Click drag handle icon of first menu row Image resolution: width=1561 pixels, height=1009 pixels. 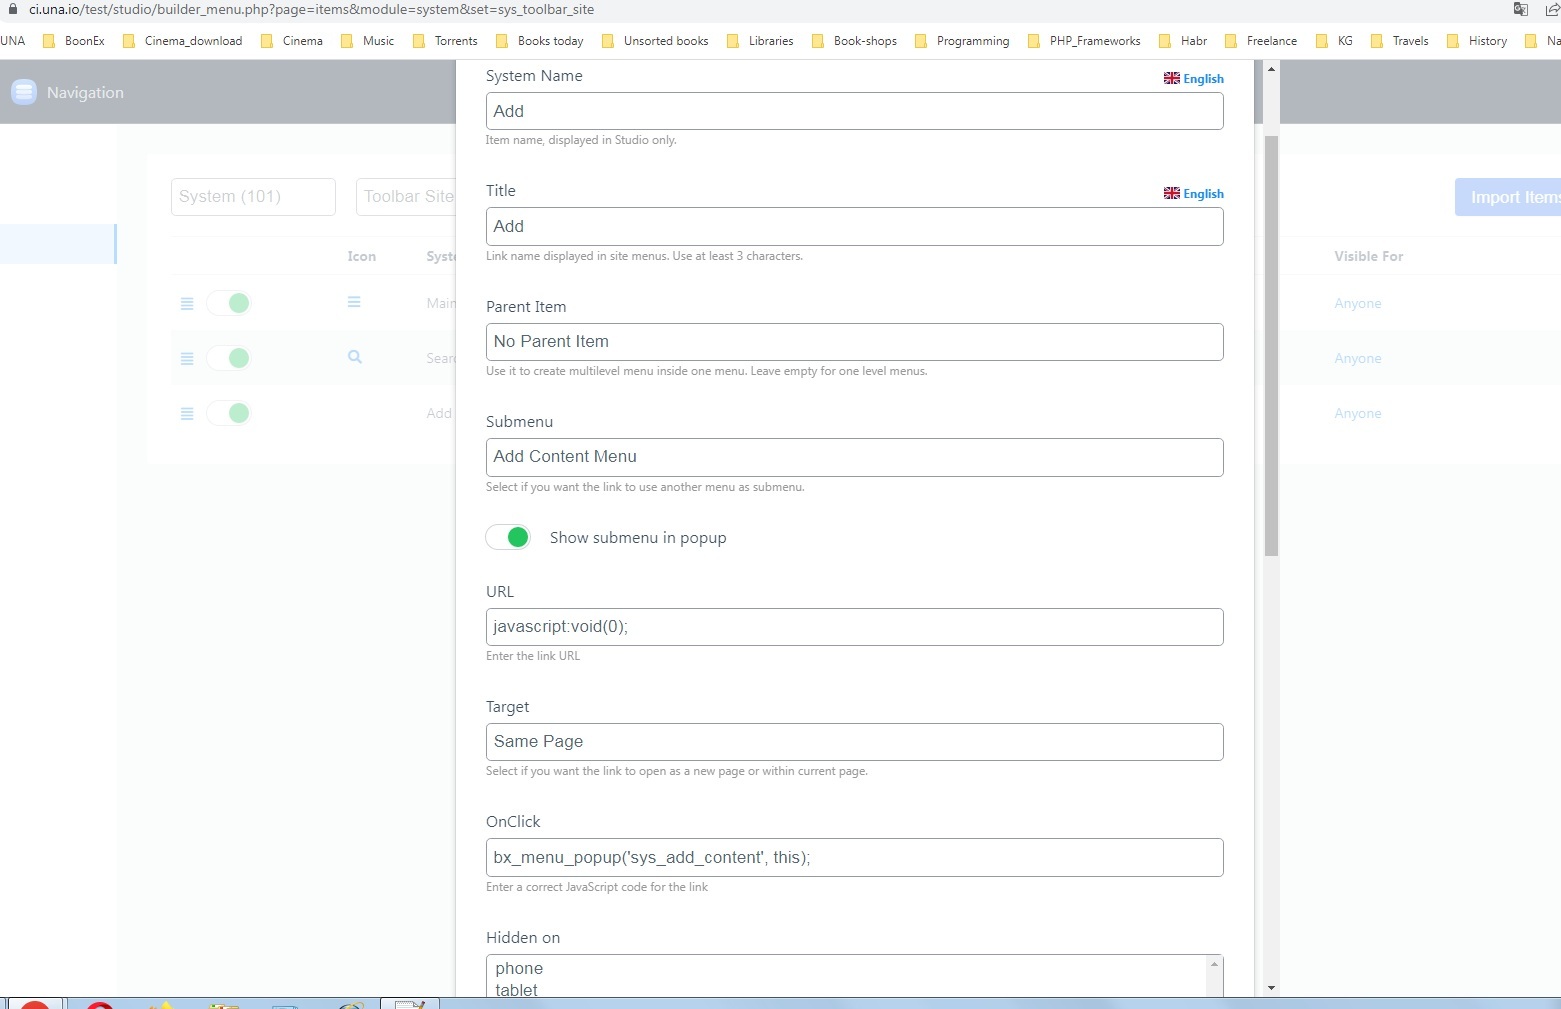pos(187,304)
